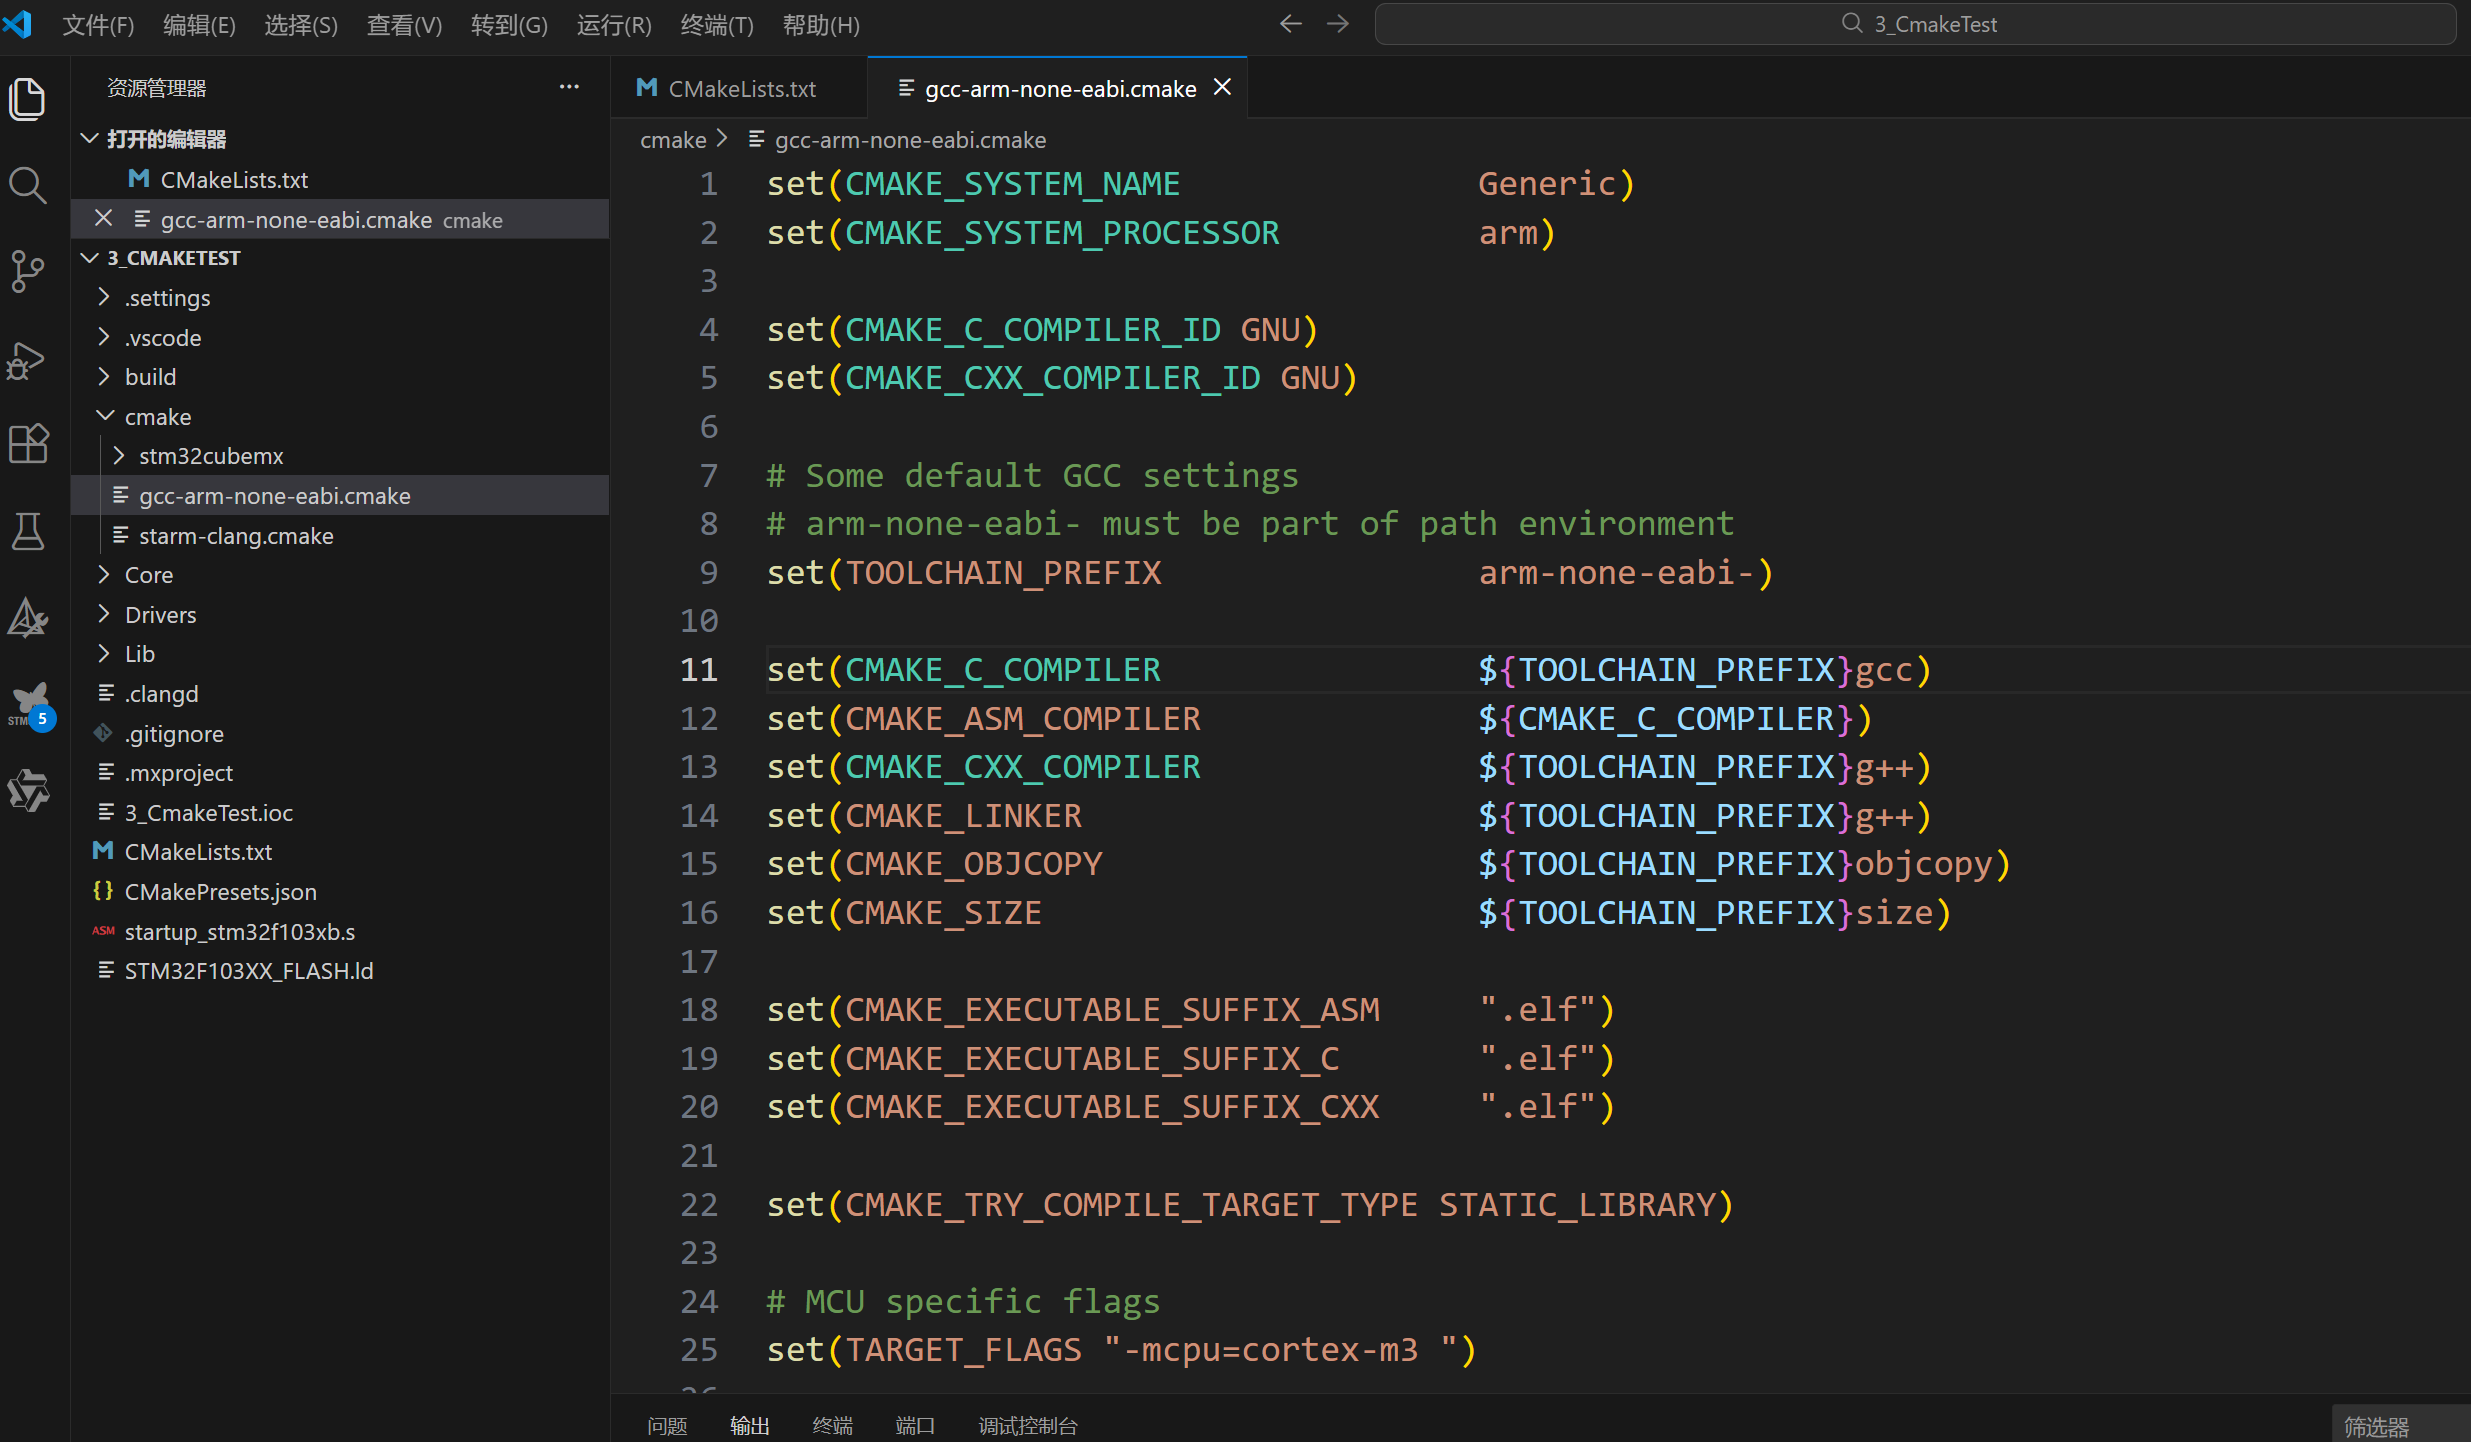This screenshot has height=1442, width=2471.
Task: Open starm-clang.cmake file
Action: [340, 536]
